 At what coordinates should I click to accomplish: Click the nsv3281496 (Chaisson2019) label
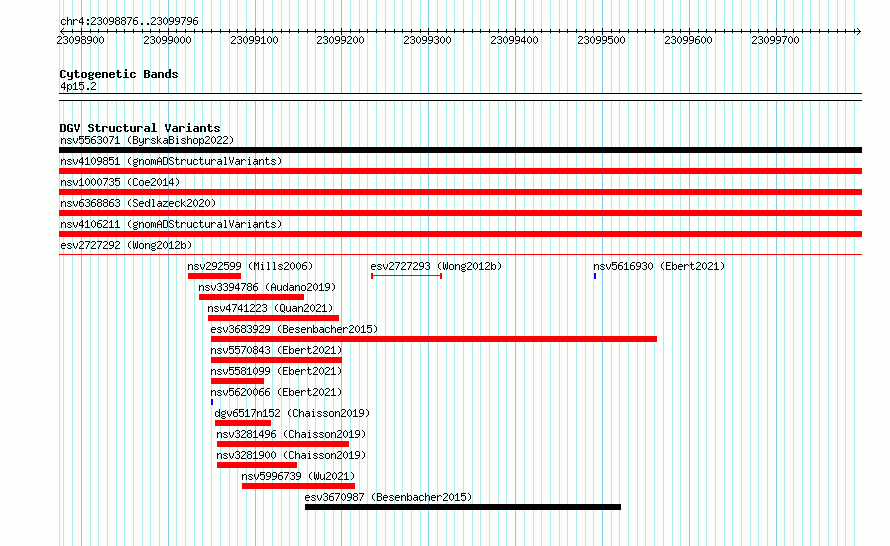[291, 434]
